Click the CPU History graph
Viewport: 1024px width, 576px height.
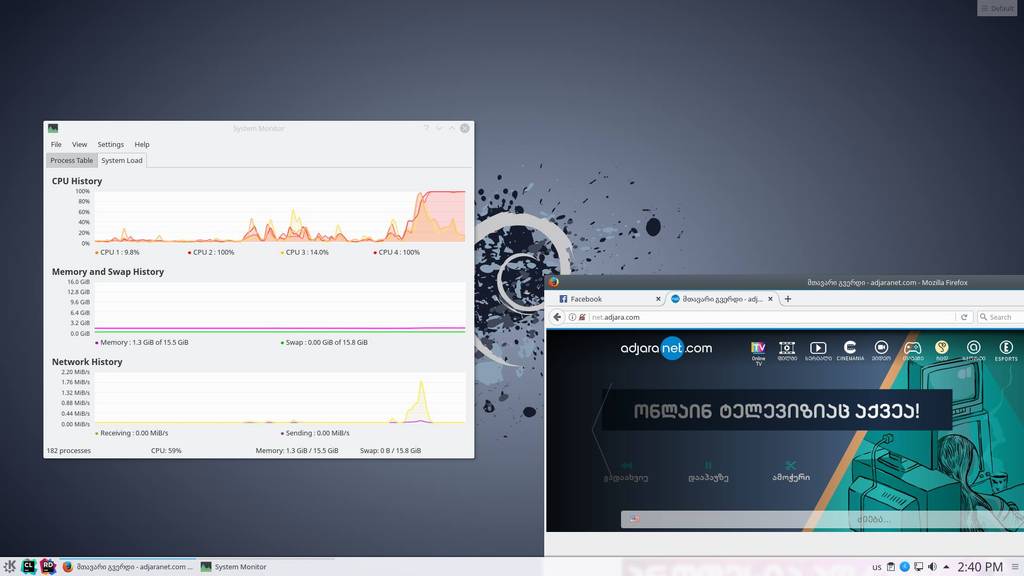click(280, 217)
